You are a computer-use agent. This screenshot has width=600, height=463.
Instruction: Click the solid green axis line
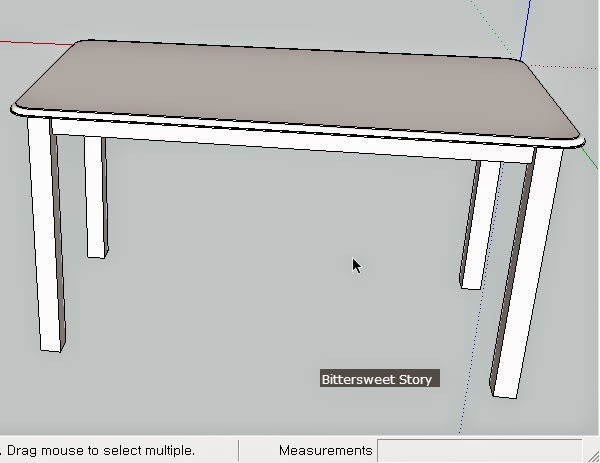(x=590, y=159)
